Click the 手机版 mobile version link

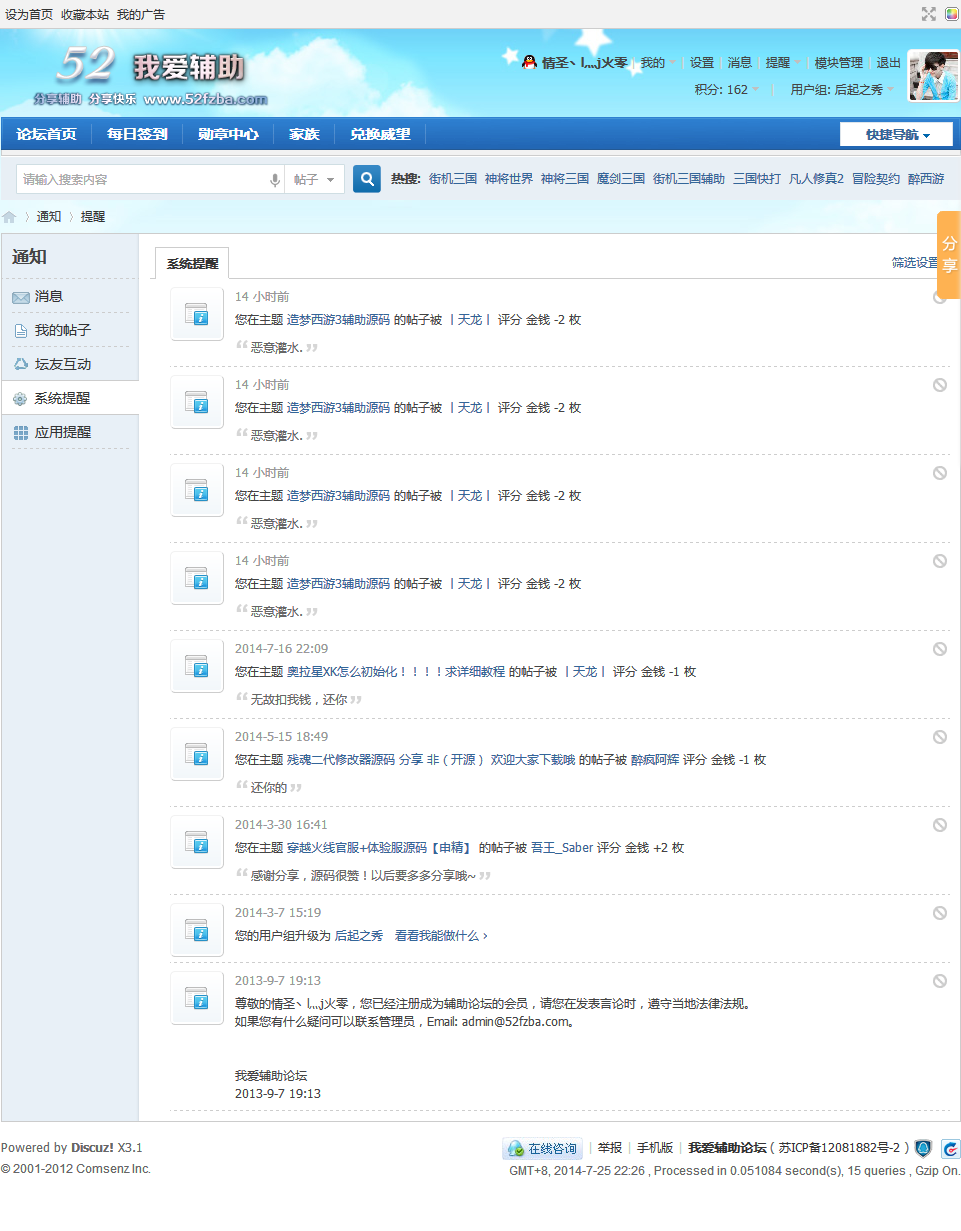(655, 1148)
